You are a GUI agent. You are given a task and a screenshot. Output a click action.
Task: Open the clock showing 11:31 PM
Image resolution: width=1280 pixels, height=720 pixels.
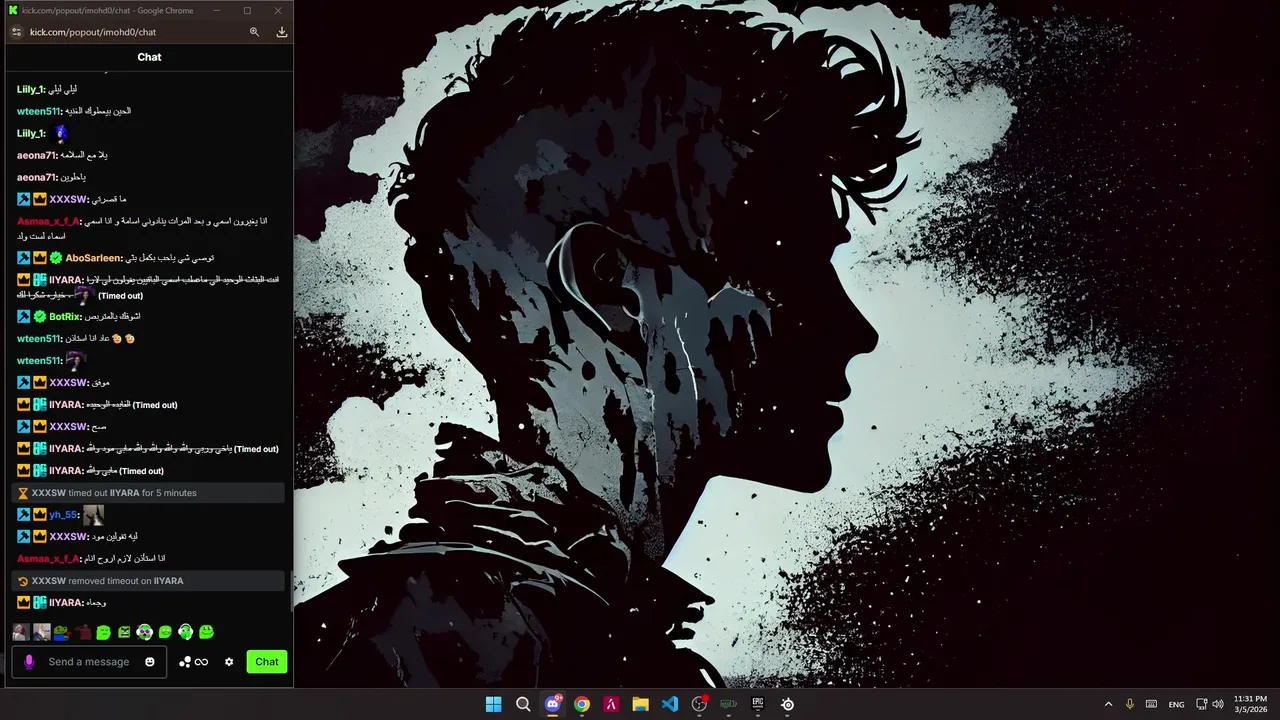[1250, 704]
